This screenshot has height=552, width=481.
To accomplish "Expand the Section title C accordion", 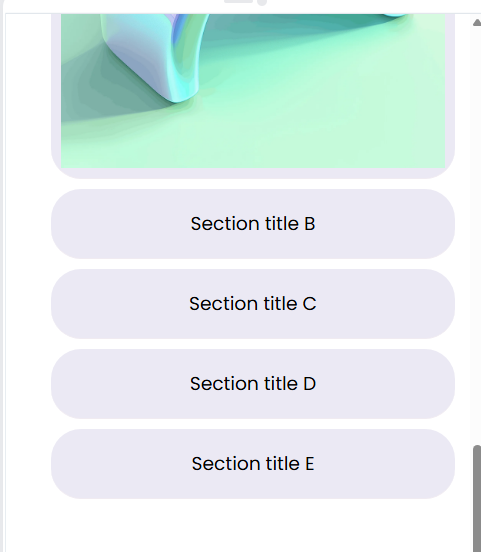I will [x=253, y=304].
